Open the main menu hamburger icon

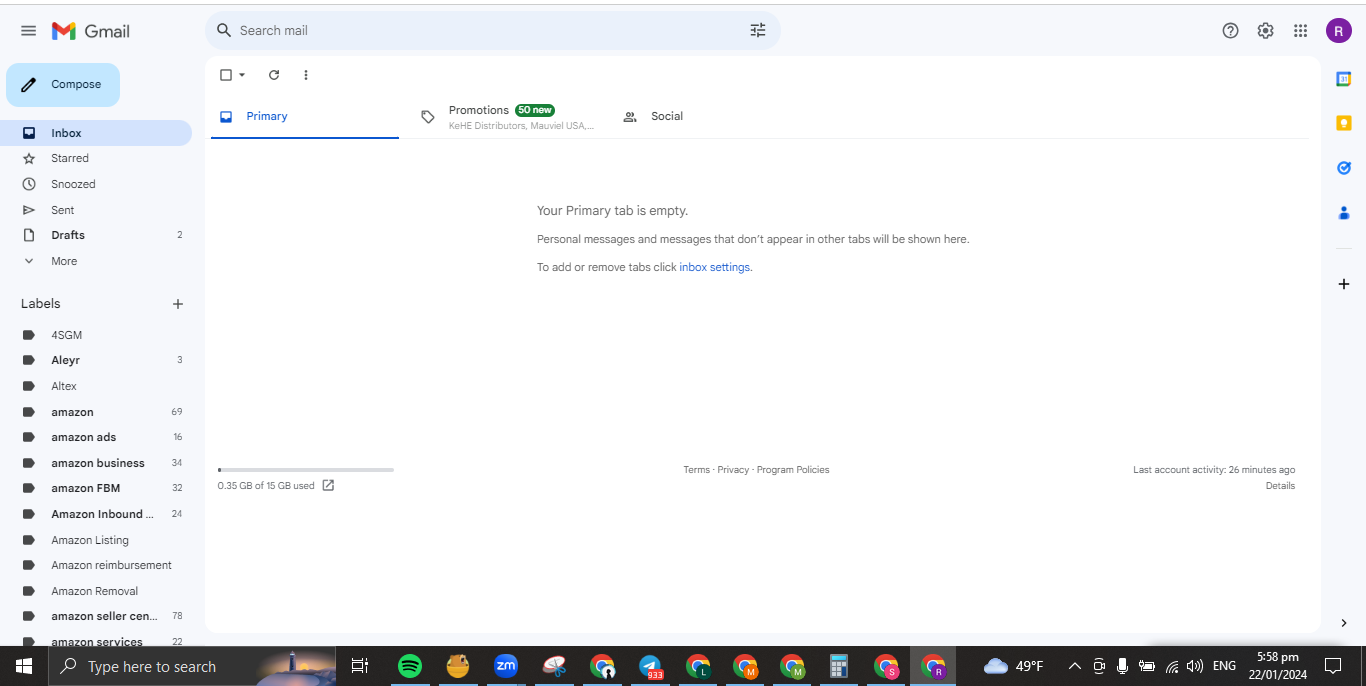coord(28,31)
